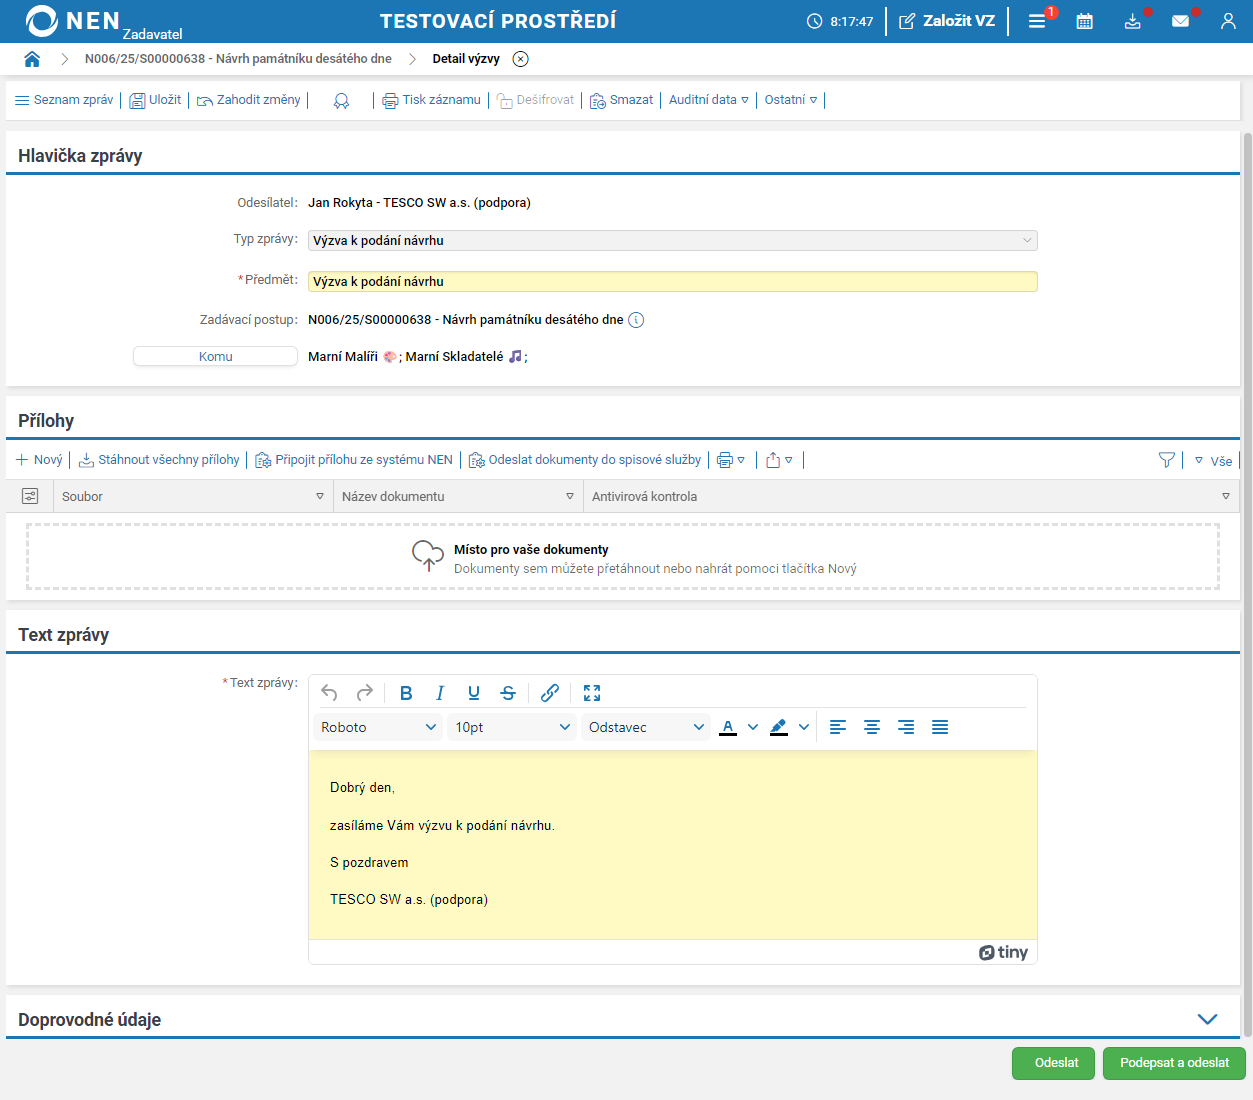This screenshot has height=1100, width=1253.
Task: Open the Ostatní menu
Action: point(790,100)
